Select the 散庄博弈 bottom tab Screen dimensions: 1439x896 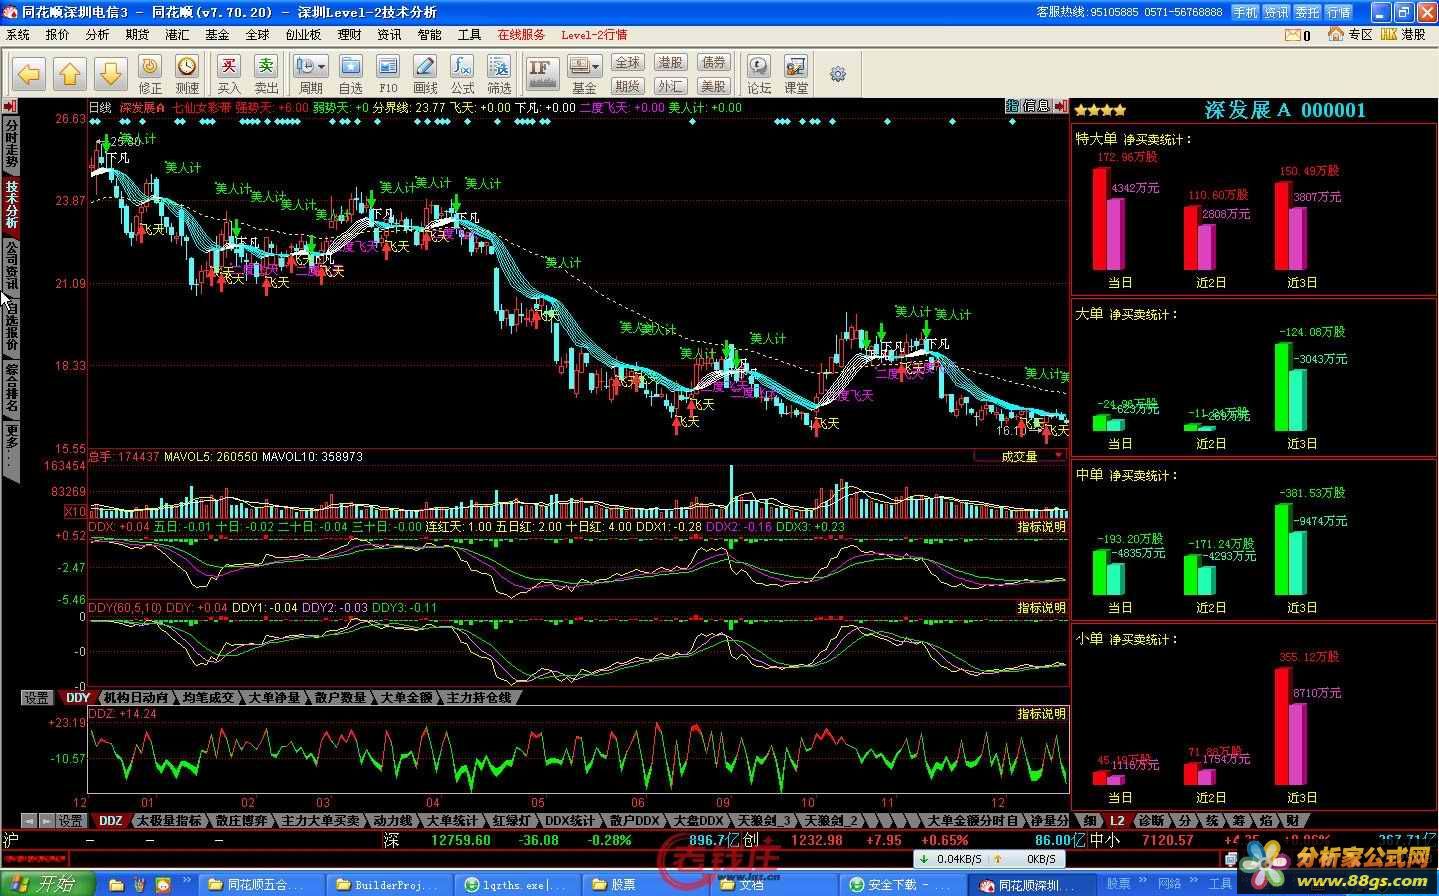pos(241,820)
